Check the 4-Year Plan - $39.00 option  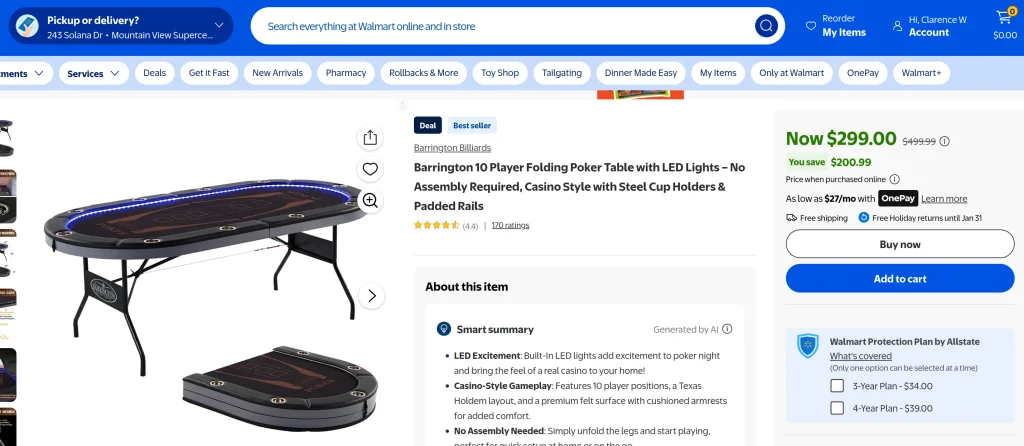point(837,408)
